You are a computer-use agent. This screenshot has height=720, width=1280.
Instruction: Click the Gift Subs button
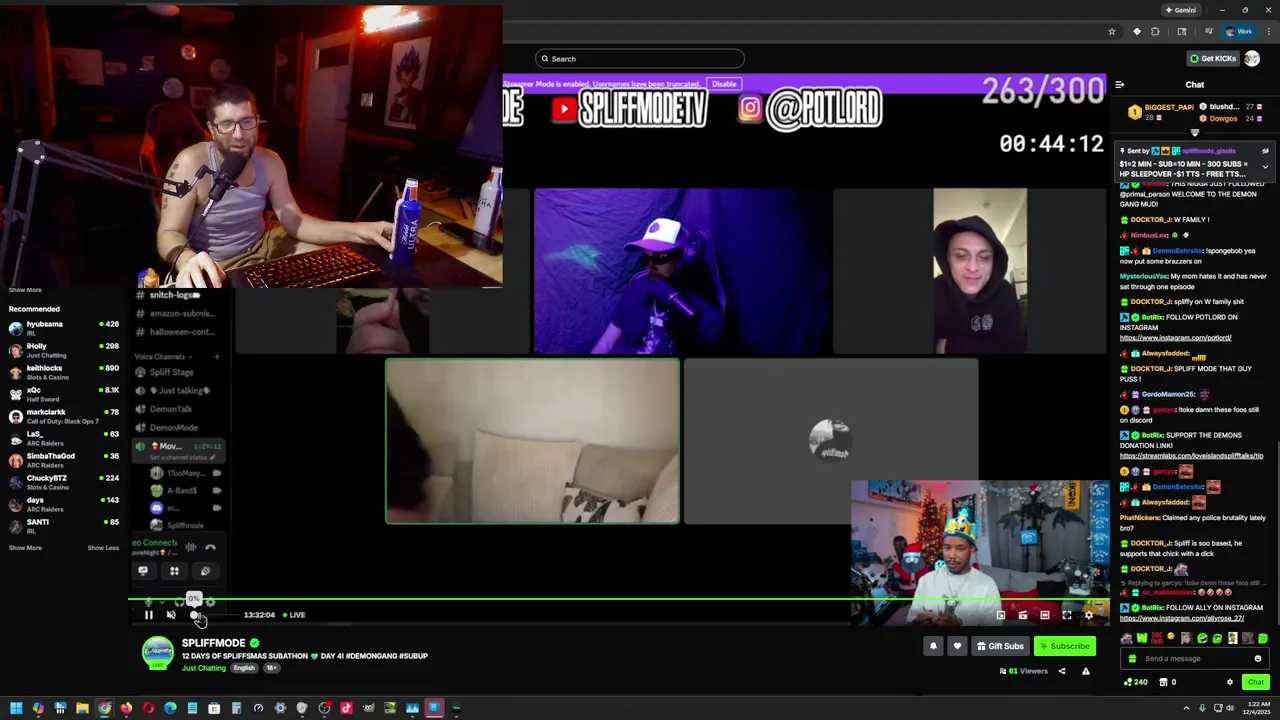coord(1000,646)
